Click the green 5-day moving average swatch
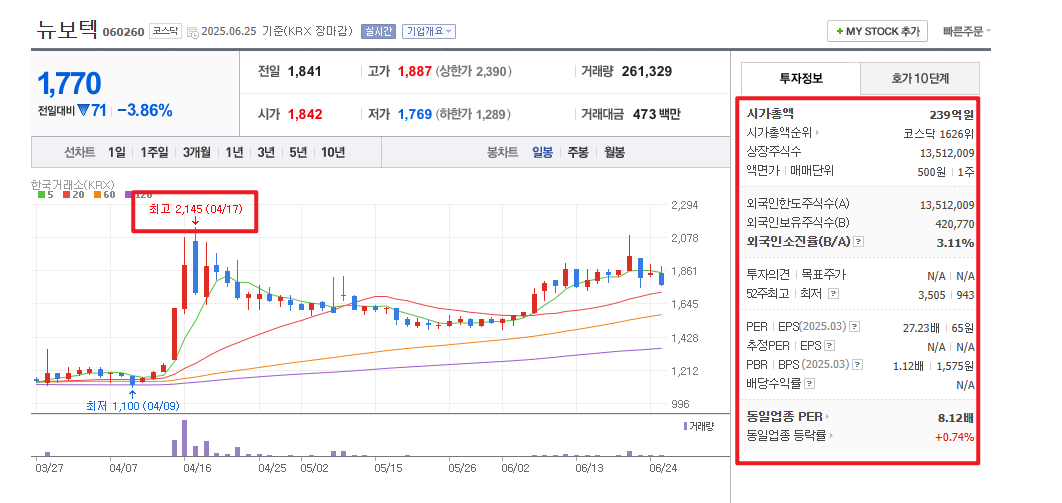This screenshot has height=503, width=1062. tap(41, 195)
